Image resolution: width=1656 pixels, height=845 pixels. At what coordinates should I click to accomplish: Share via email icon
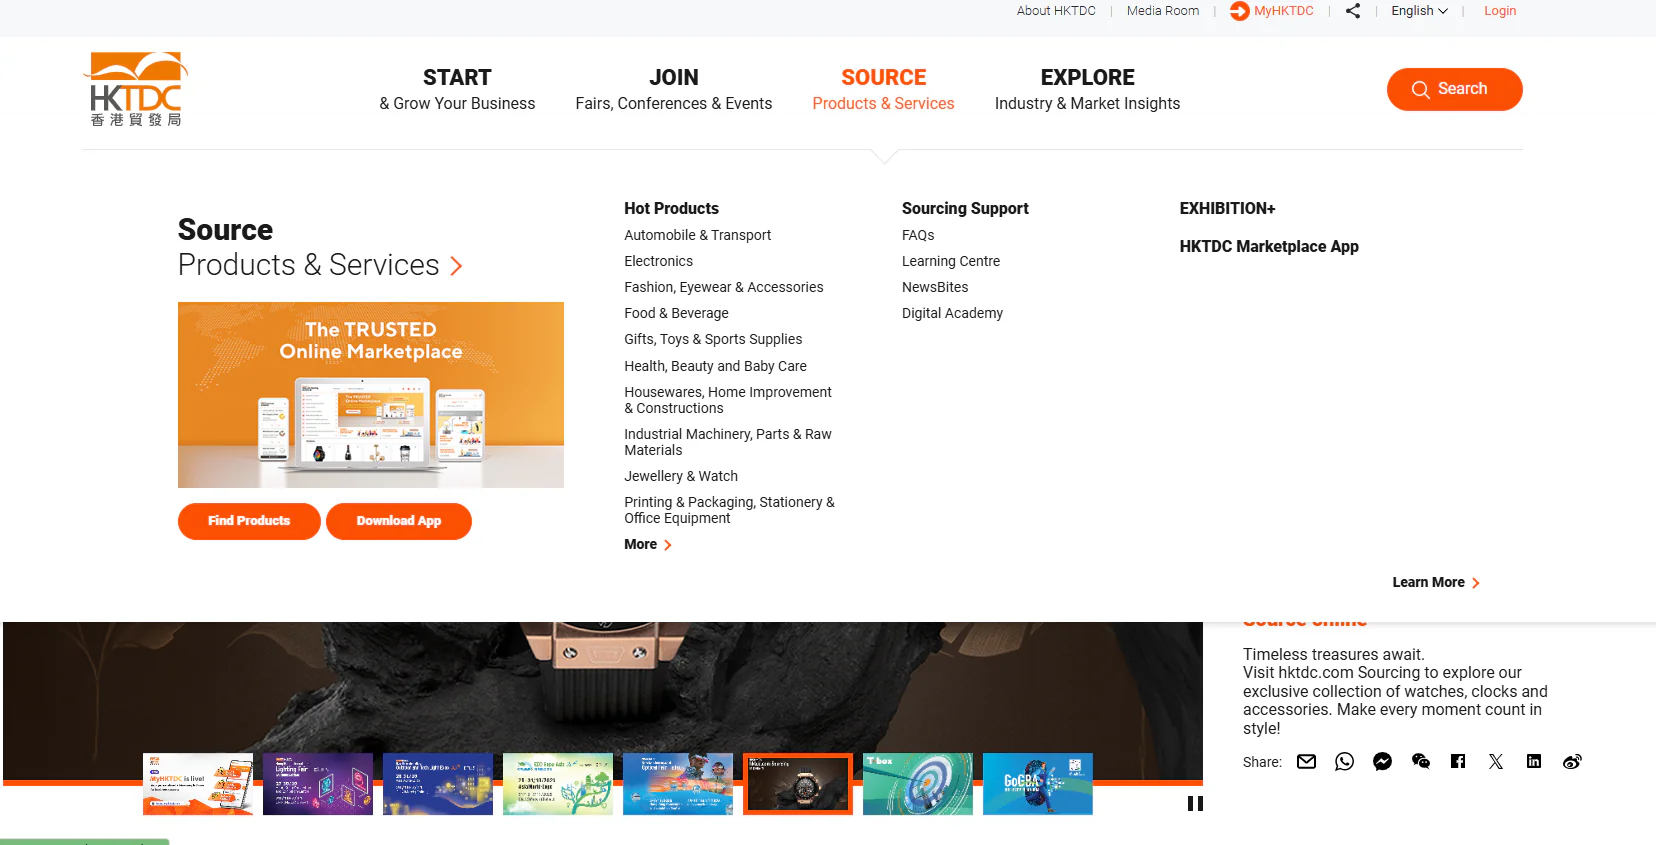tap(1306, 762)
